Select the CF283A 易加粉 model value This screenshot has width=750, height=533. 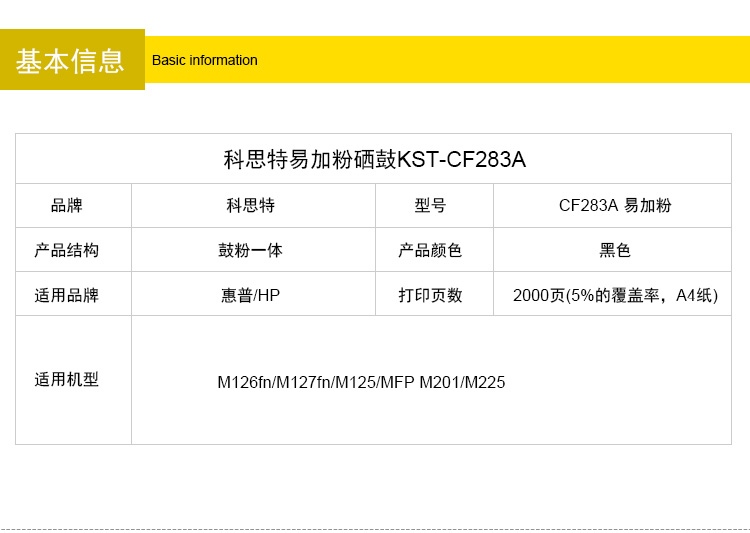(x=615, y=206)
